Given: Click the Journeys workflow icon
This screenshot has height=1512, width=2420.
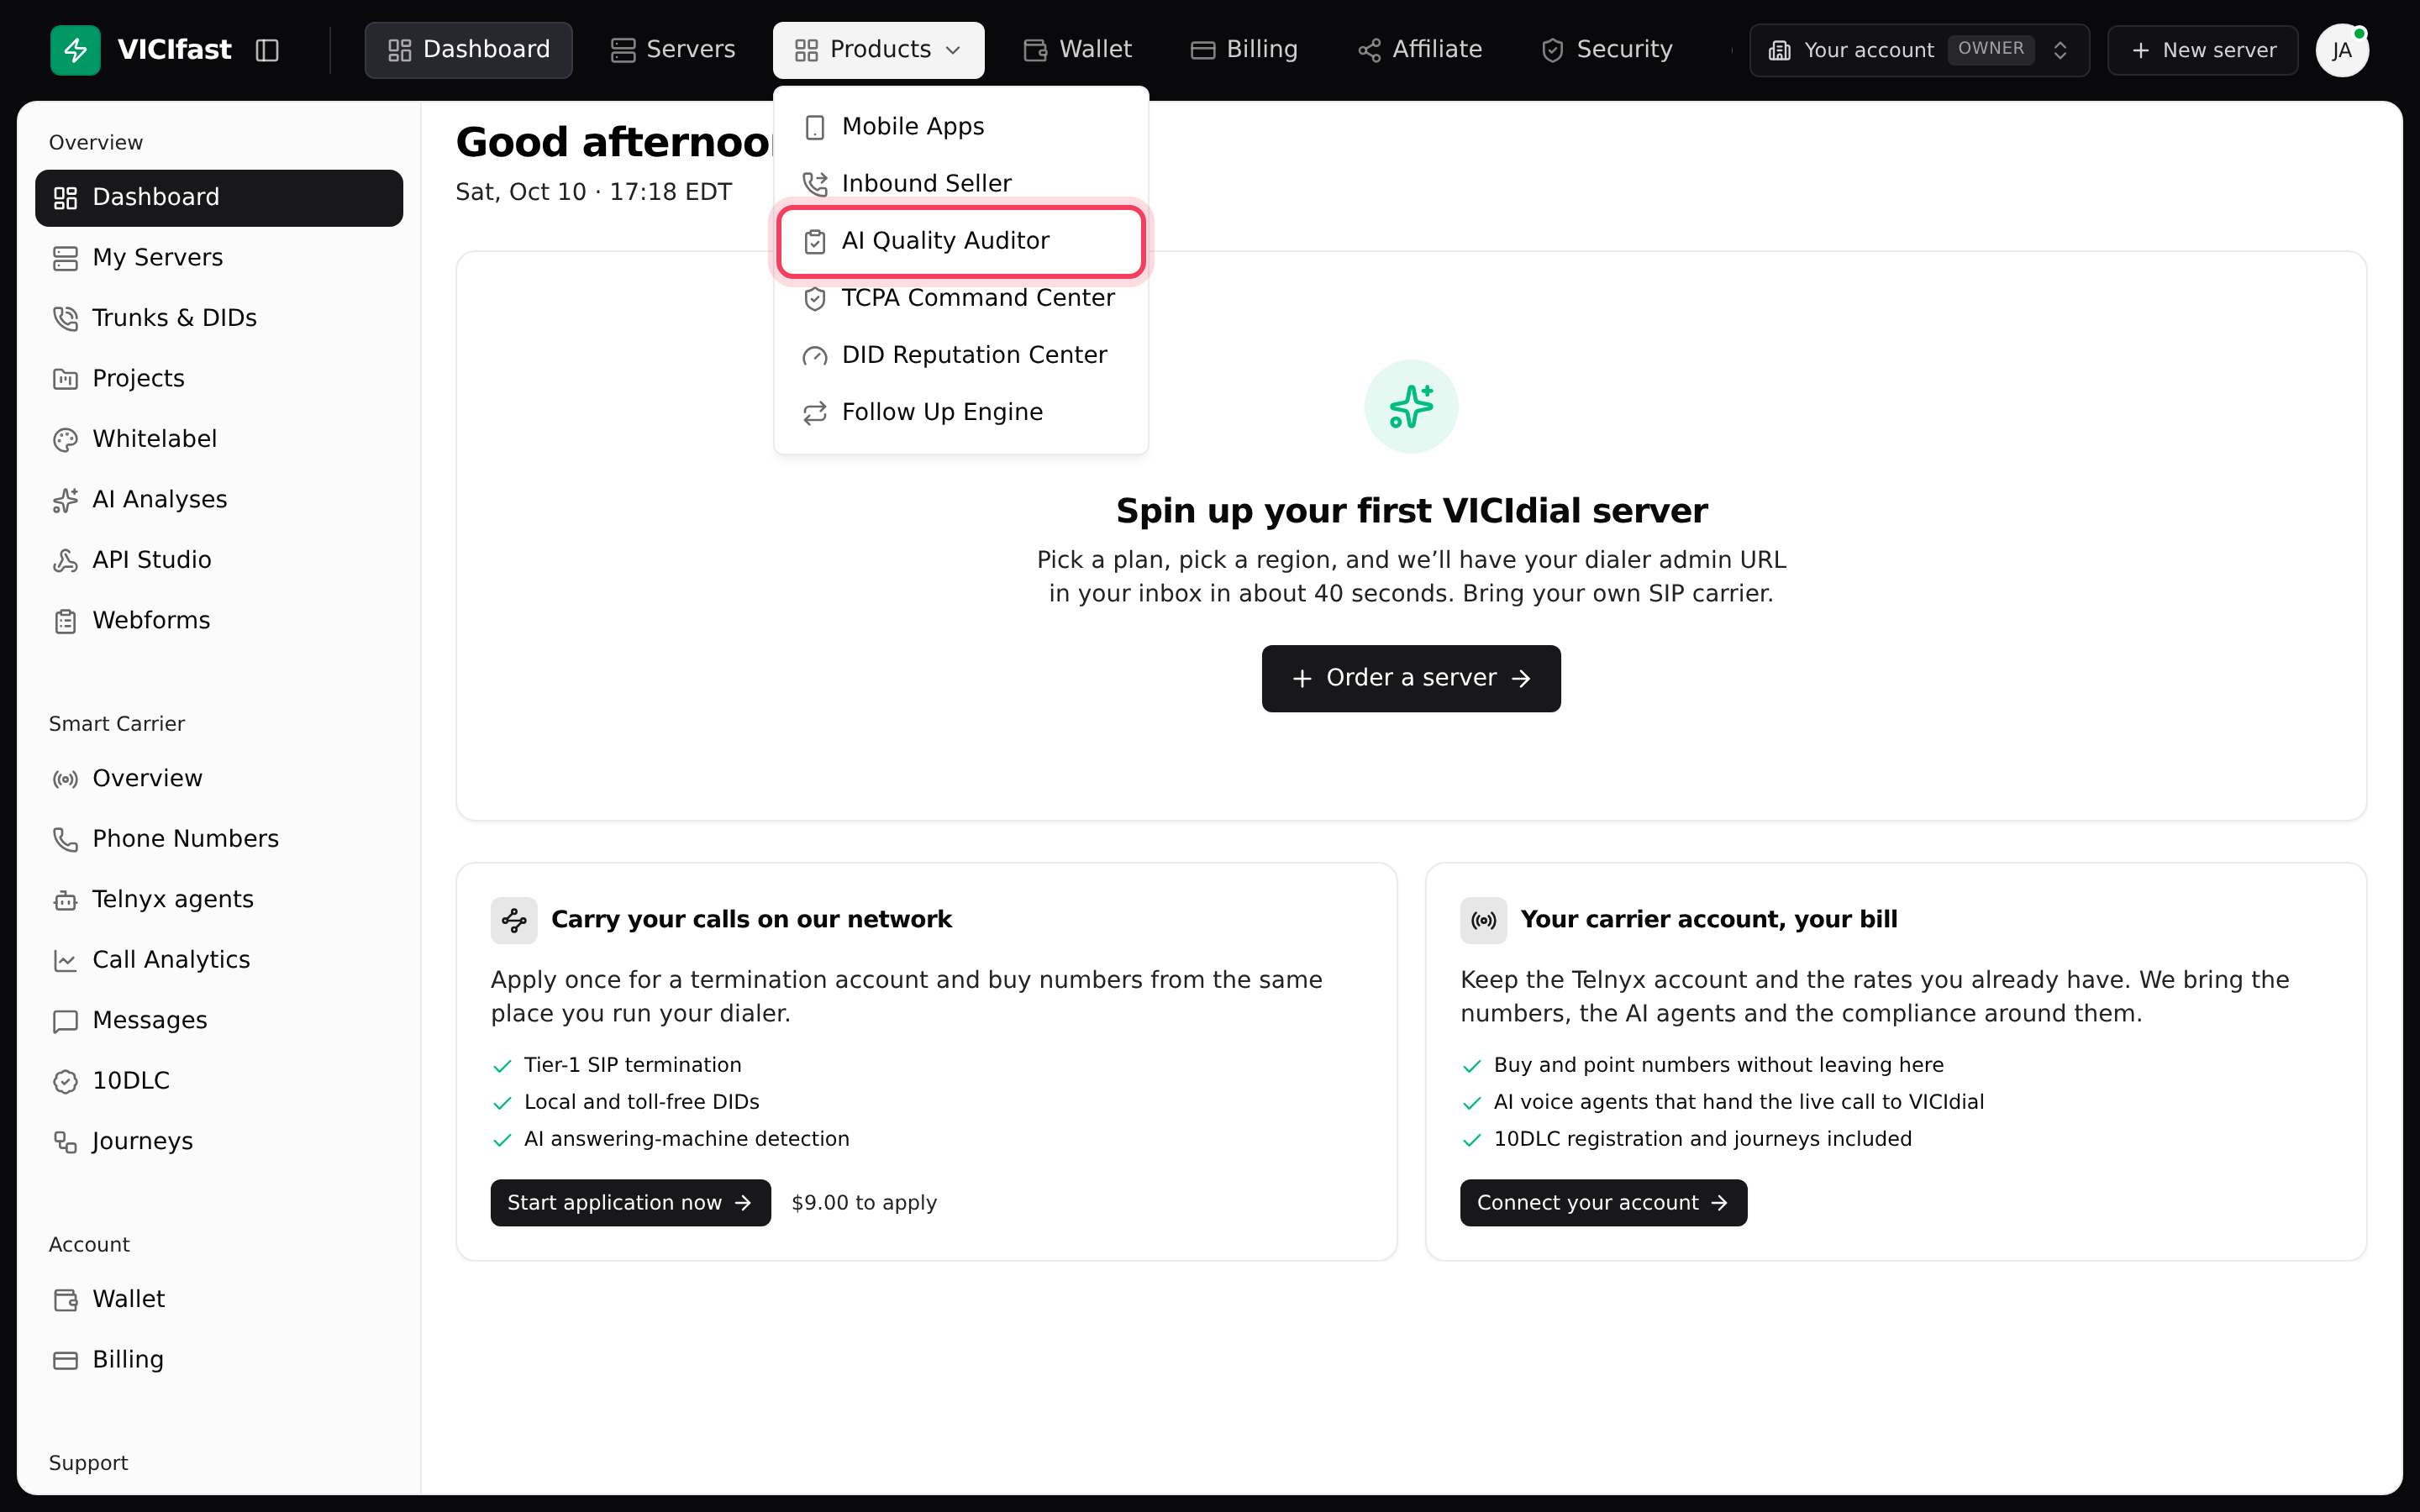Looking at the screenshot, I should (x=65, y=1142).
